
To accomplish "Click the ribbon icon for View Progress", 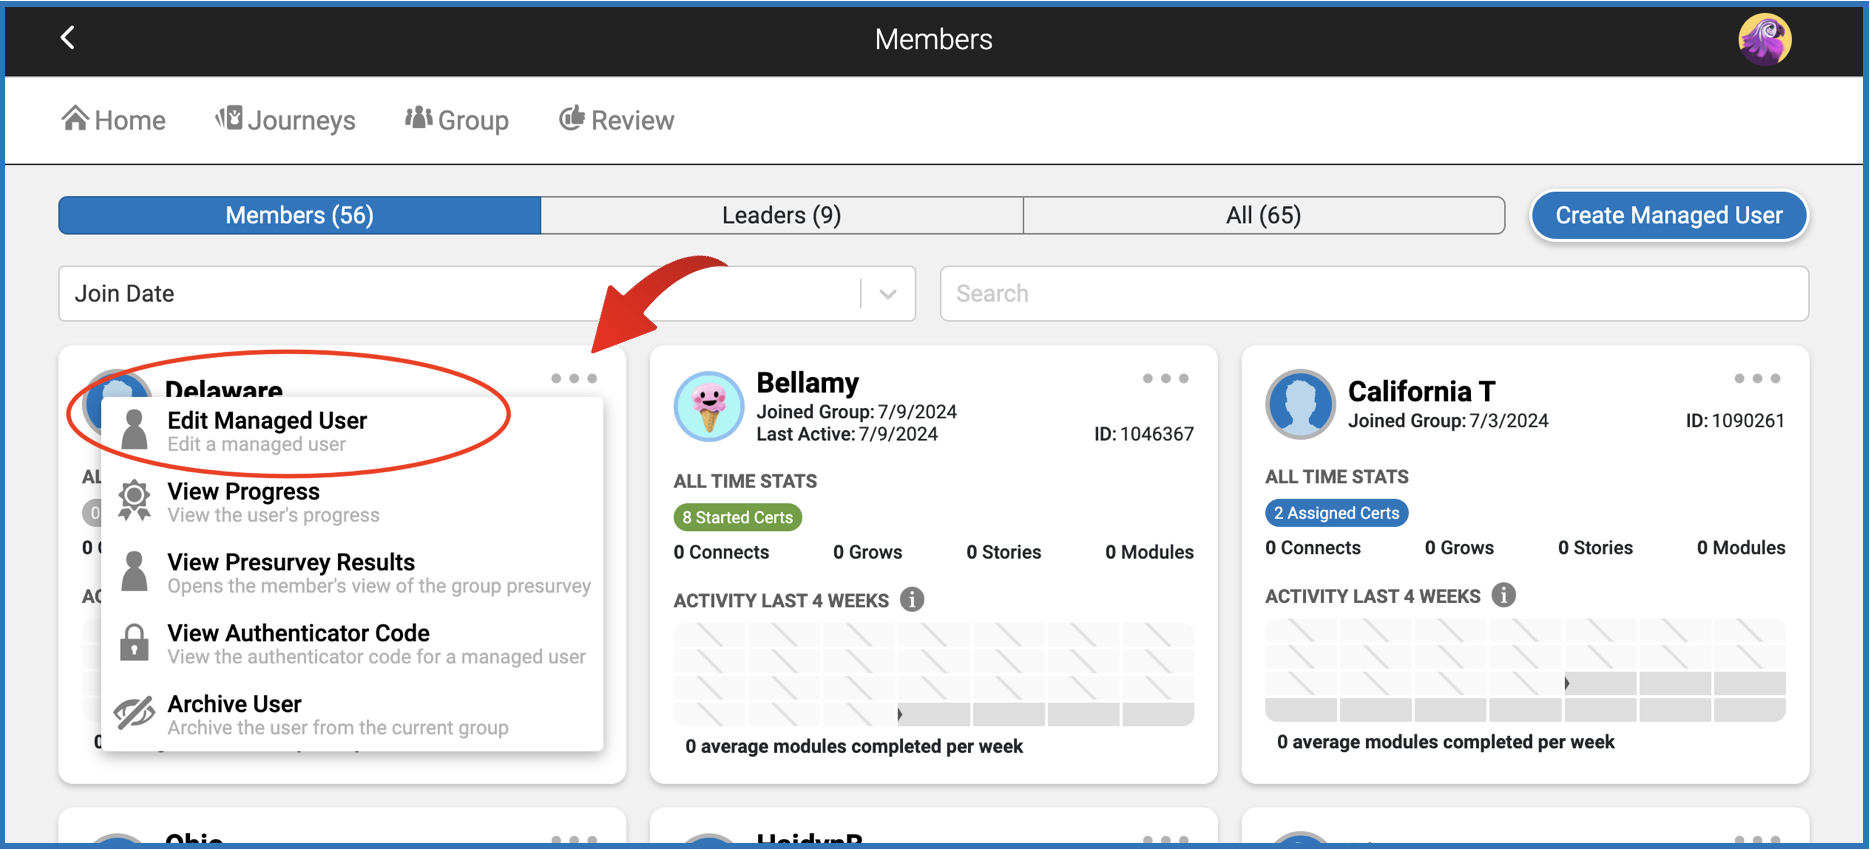I will 134,501.
